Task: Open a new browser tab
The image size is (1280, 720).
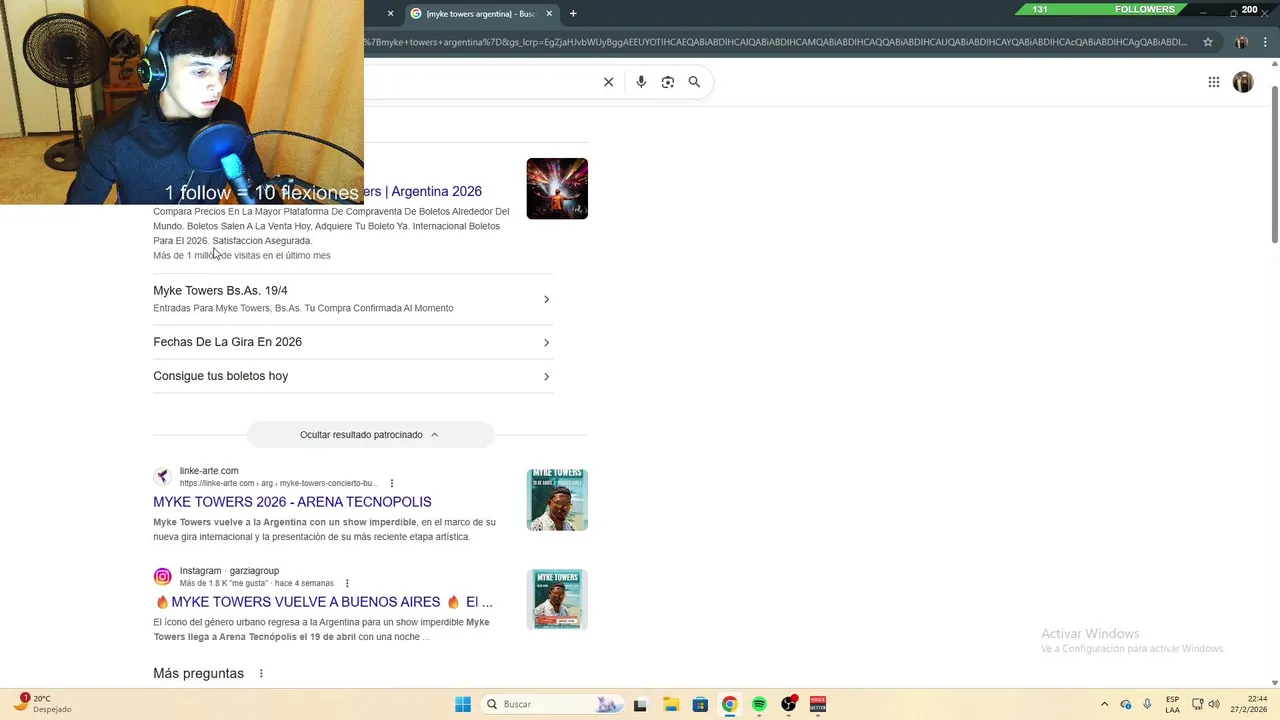Action: [x=573, y=13]
